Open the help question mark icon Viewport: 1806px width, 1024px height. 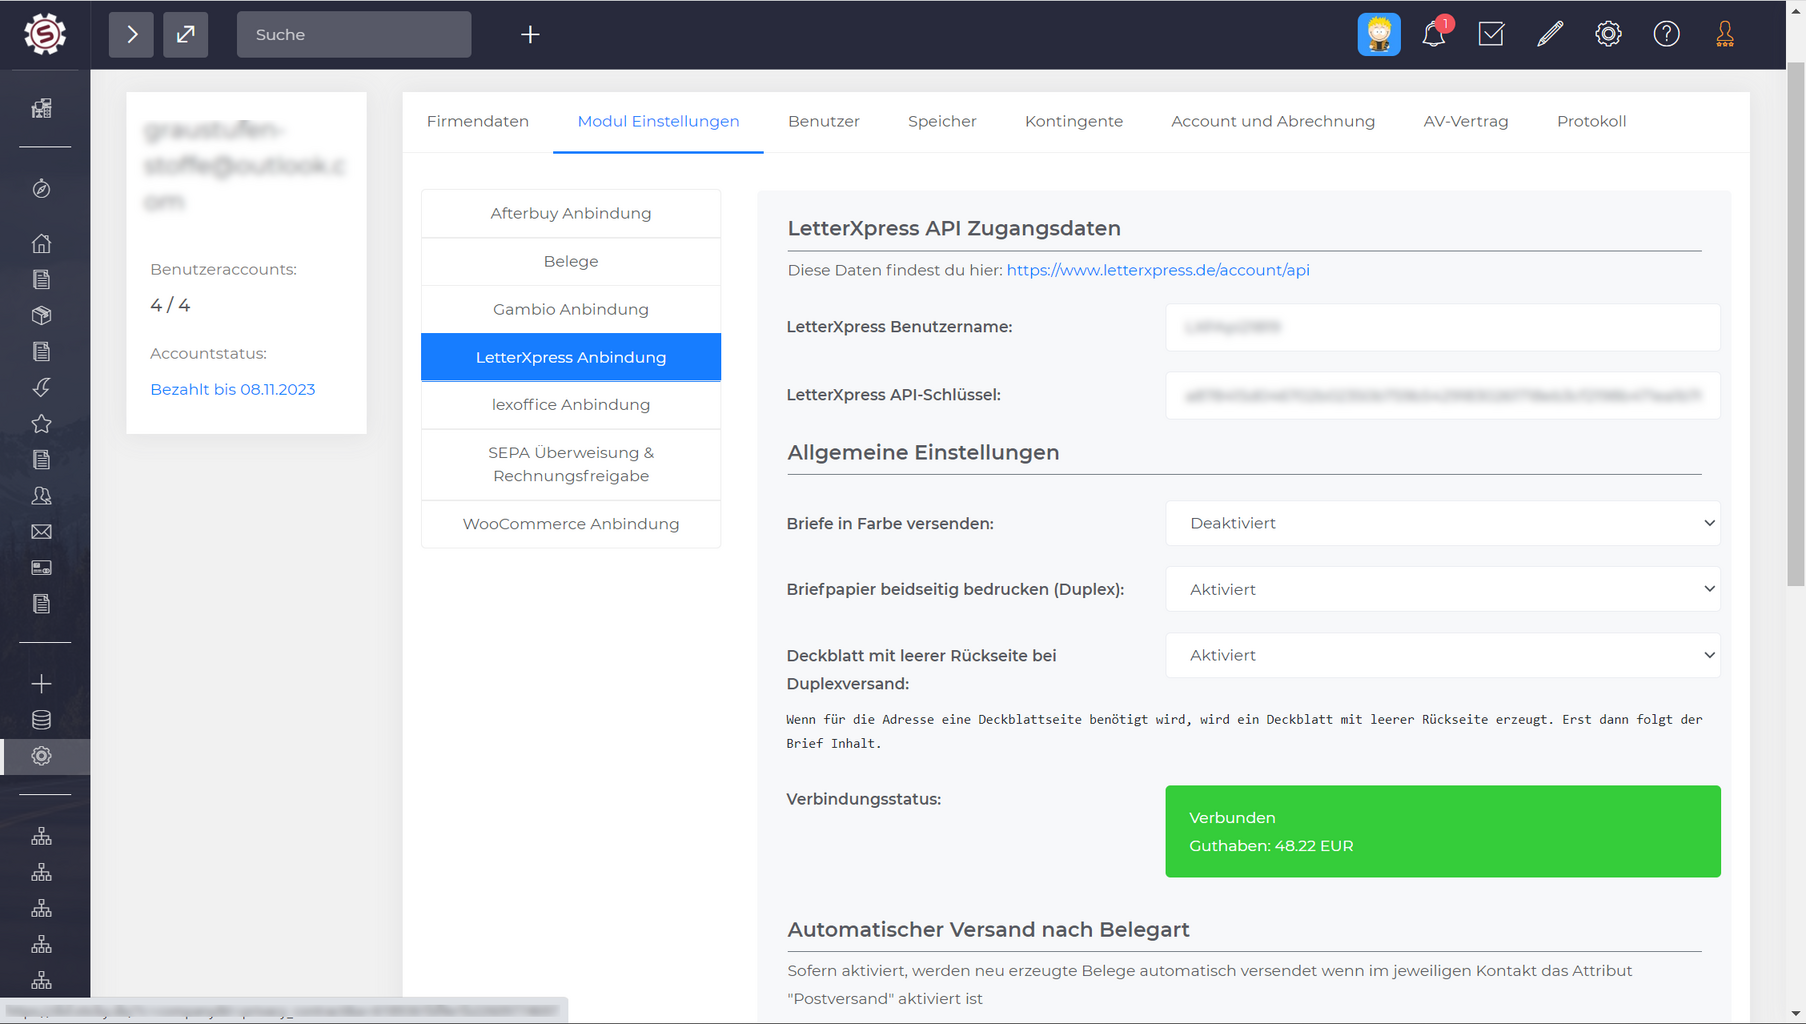coord(1666,35)
